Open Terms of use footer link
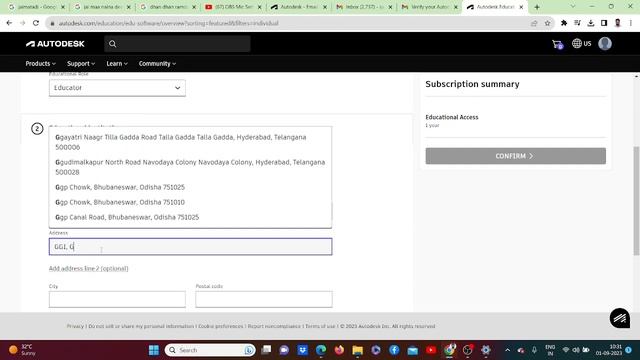Image resolution: width=640 pixels, height=360 pixels. (x=320, y=326)
